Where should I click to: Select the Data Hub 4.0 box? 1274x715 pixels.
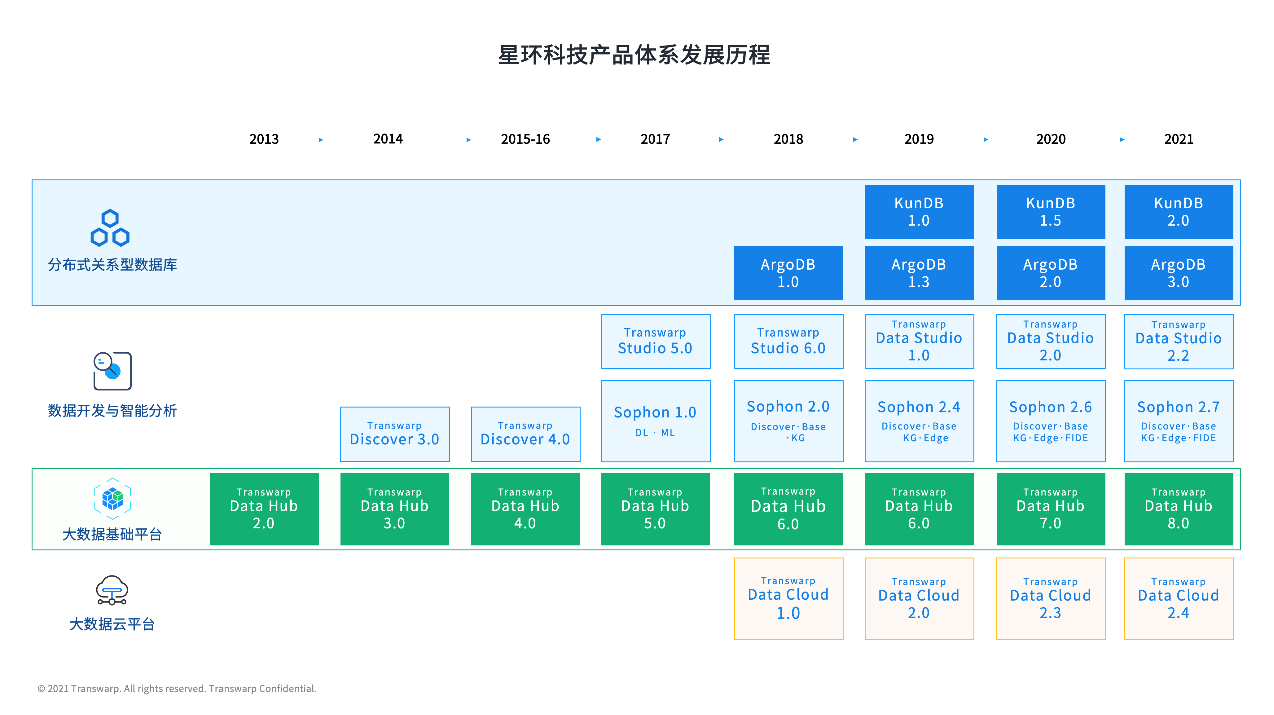point(525,509)
